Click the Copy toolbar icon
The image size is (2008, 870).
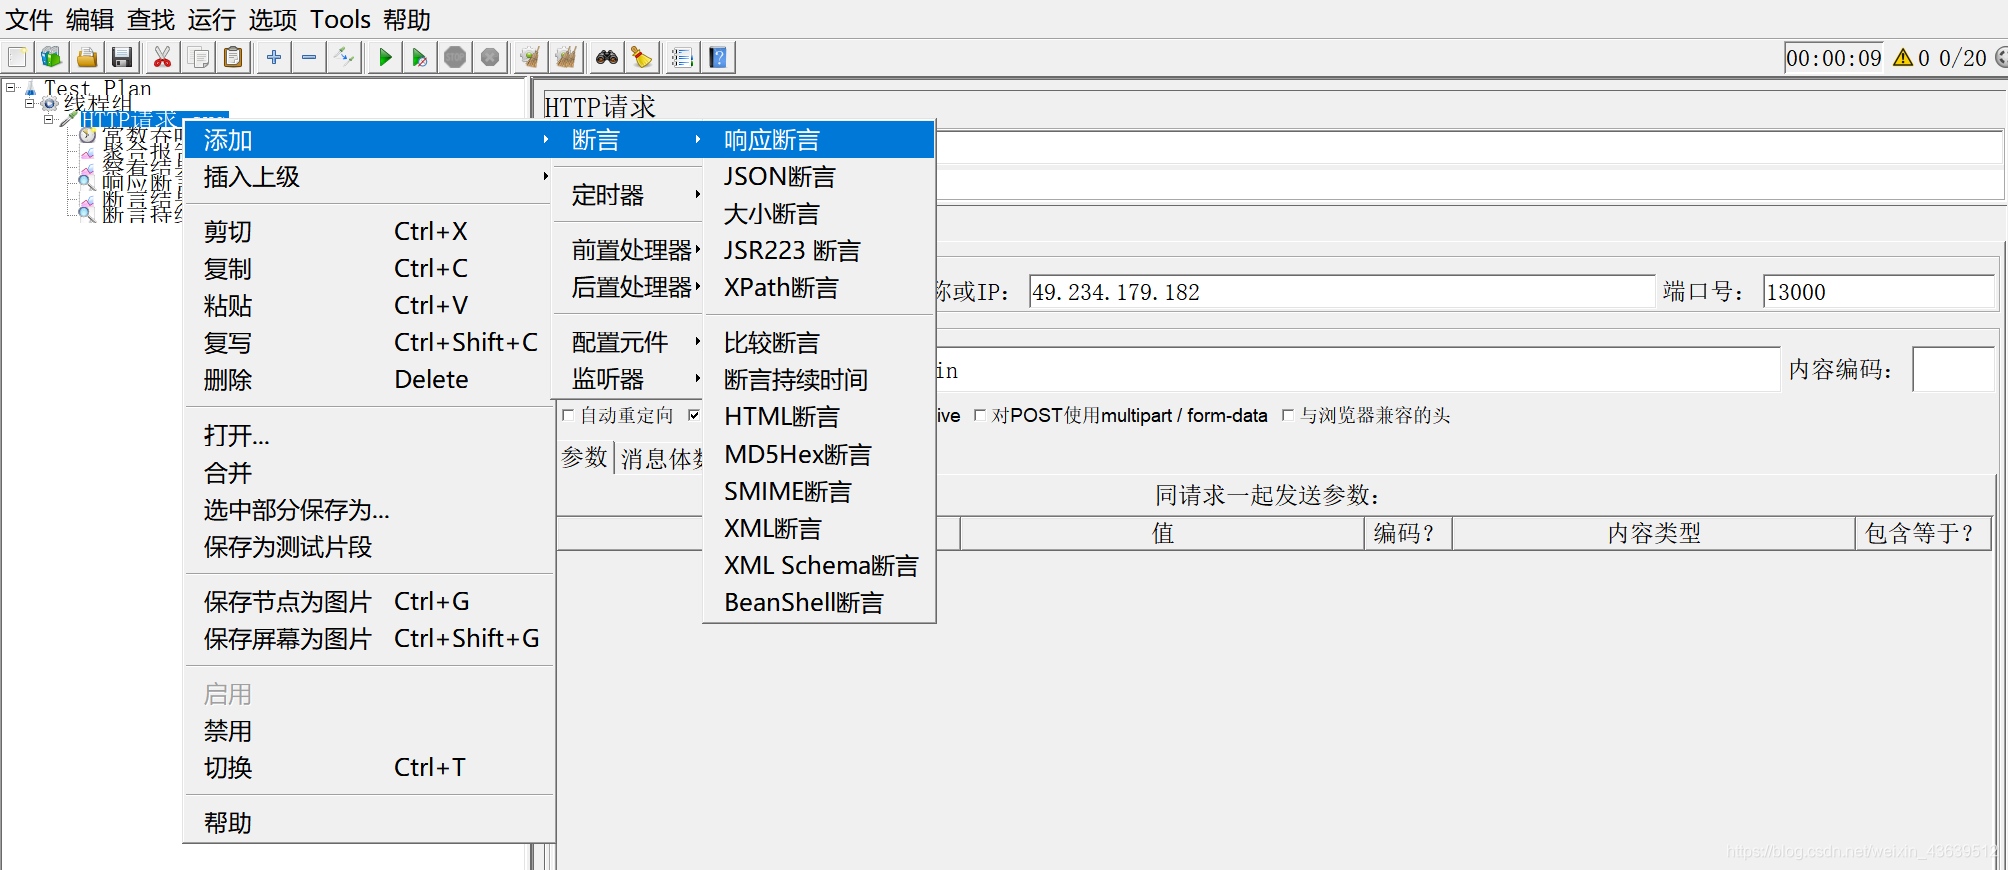point(198,57)
